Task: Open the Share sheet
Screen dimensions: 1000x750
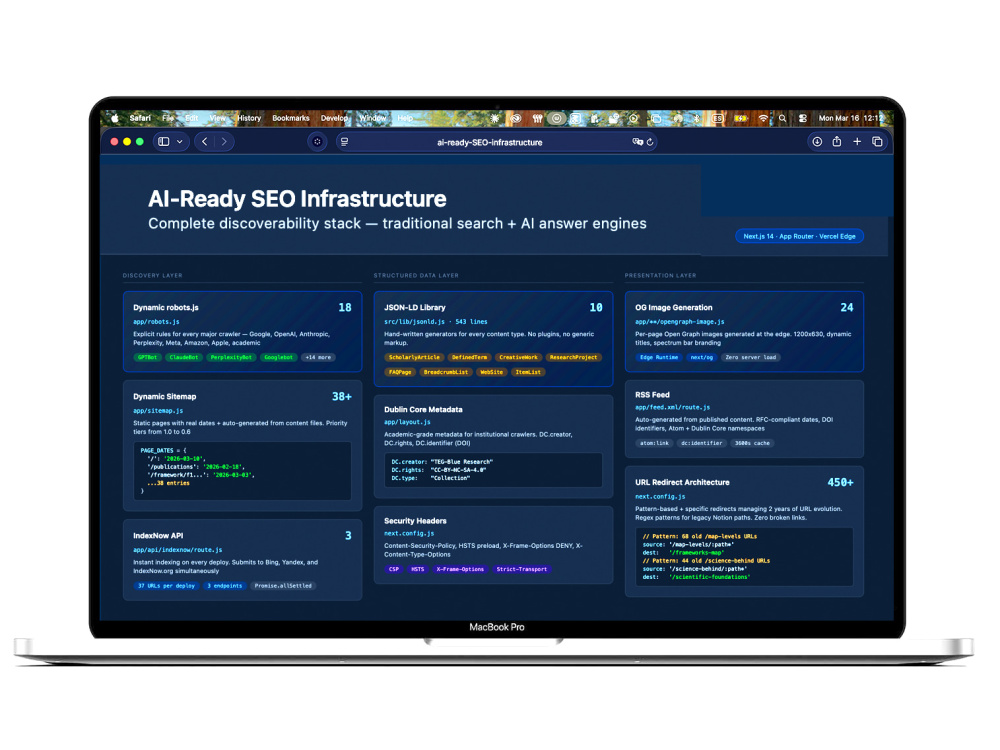Action: click(x=837, y=142)
